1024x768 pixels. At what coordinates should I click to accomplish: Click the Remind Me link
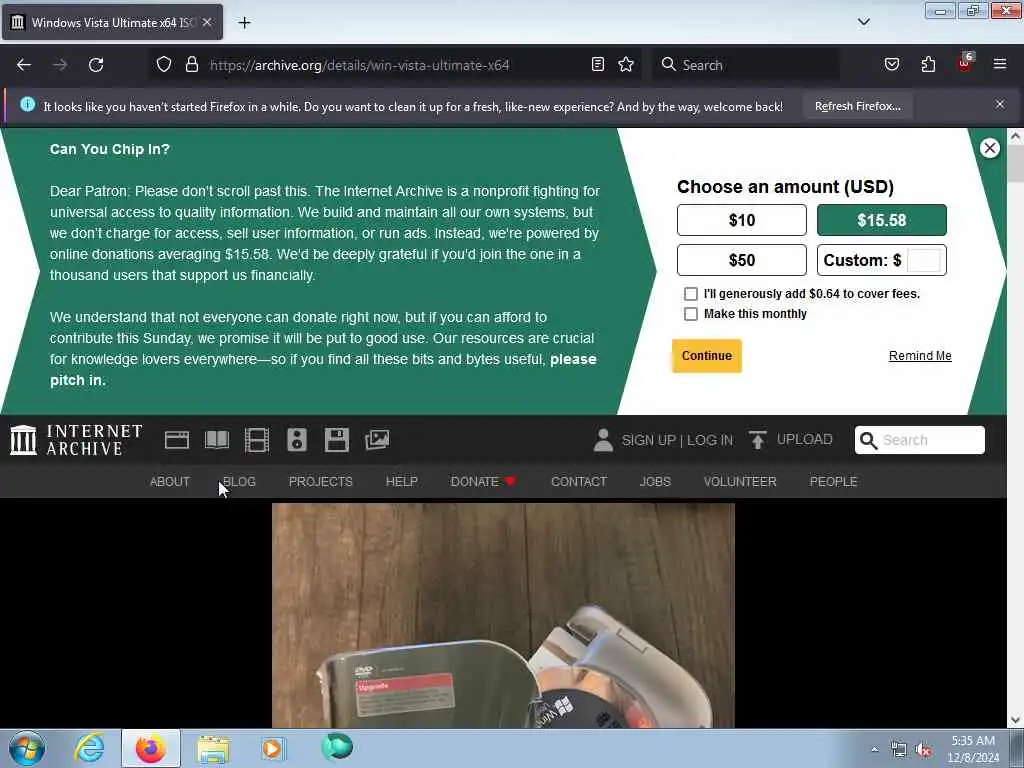(920, 356)
